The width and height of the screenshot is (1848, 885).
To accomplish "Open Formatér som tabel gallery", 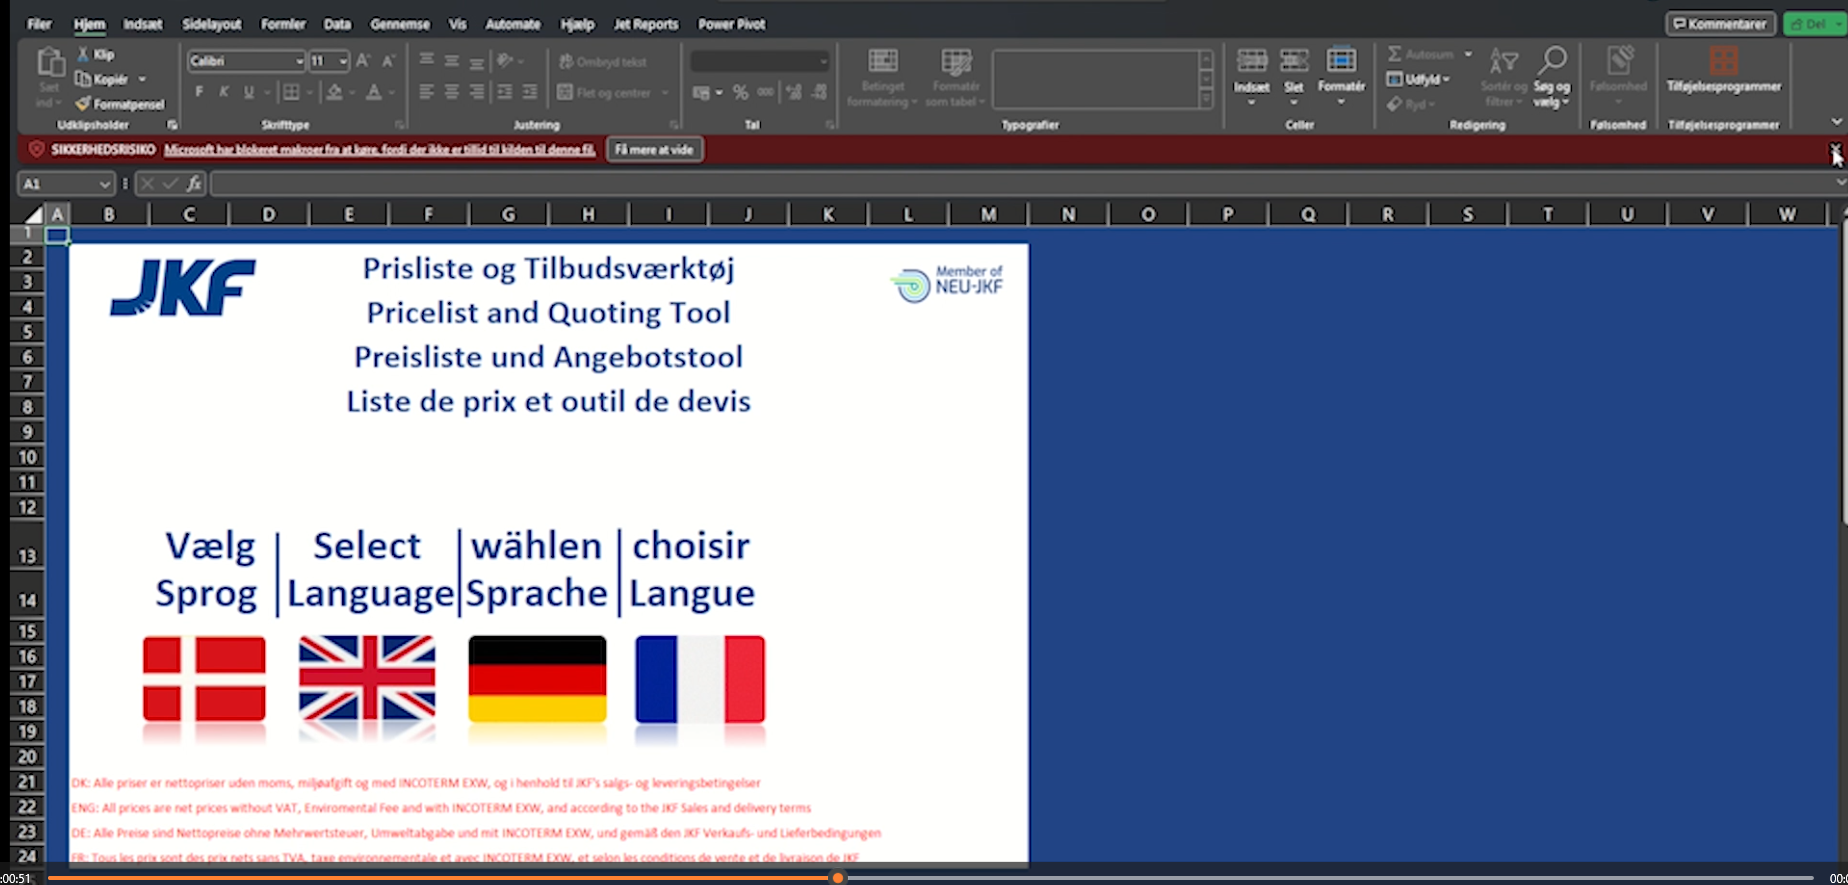I will 956,77.
